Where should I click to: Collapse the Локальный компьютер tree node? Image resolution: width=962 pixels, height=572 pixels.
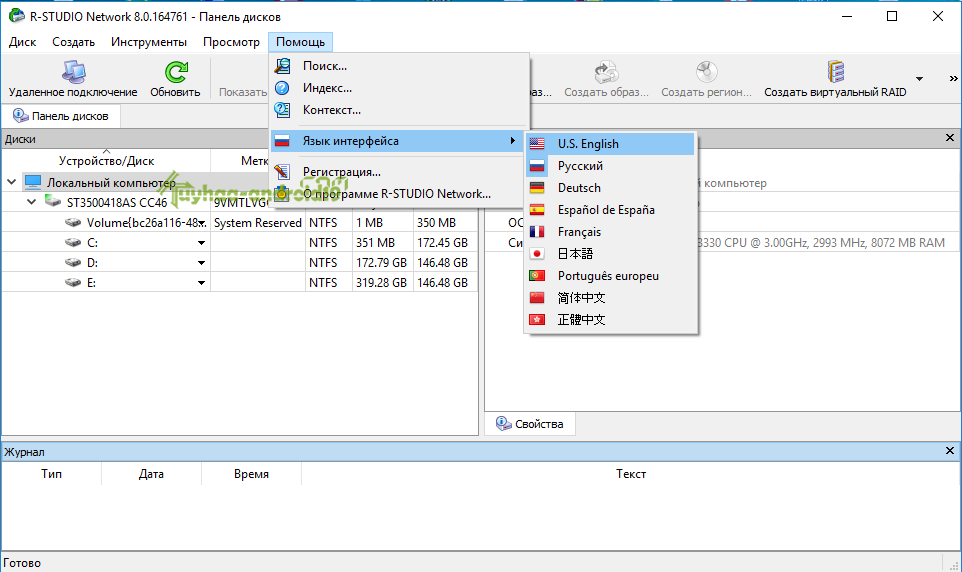pos(12,182)
